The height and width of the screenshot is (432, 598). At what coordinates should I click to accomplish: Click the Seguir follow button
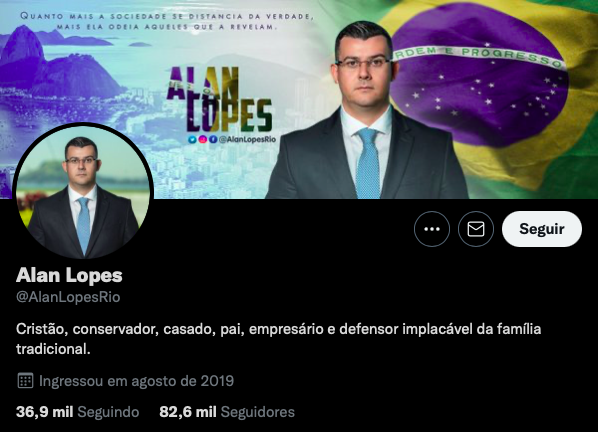[x=542, y=229]
